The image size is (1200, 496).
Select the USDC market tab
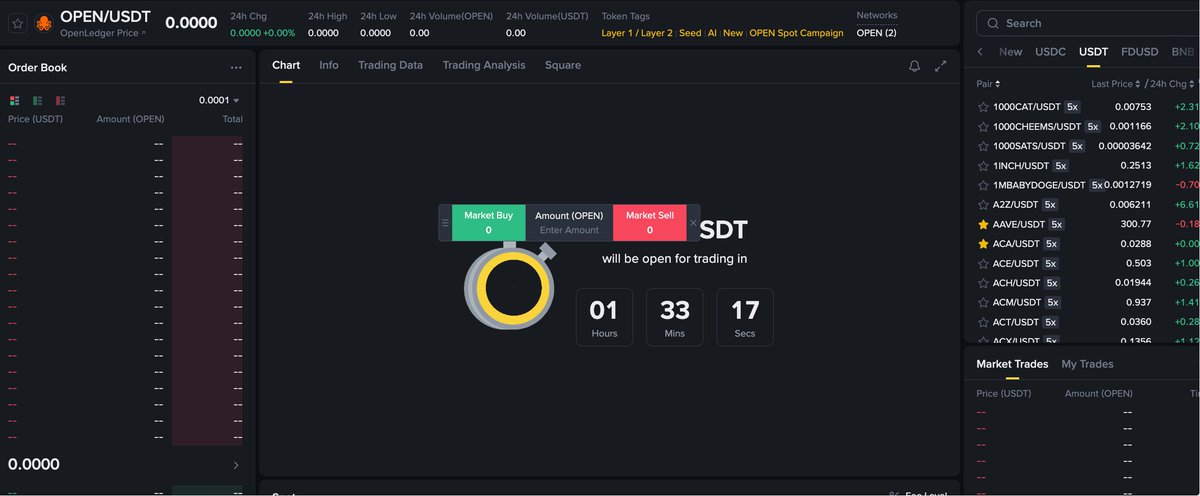pos(1051,51)
